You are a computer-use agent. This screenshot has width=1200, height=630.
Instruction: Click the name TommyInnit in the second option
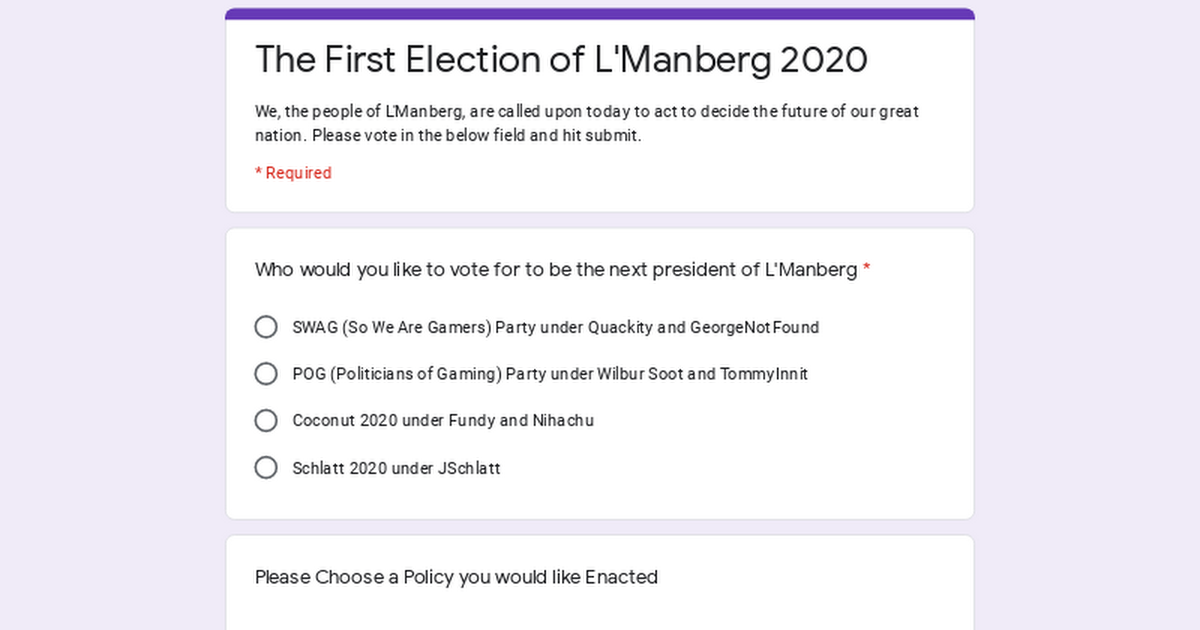(x=764, y=374)
